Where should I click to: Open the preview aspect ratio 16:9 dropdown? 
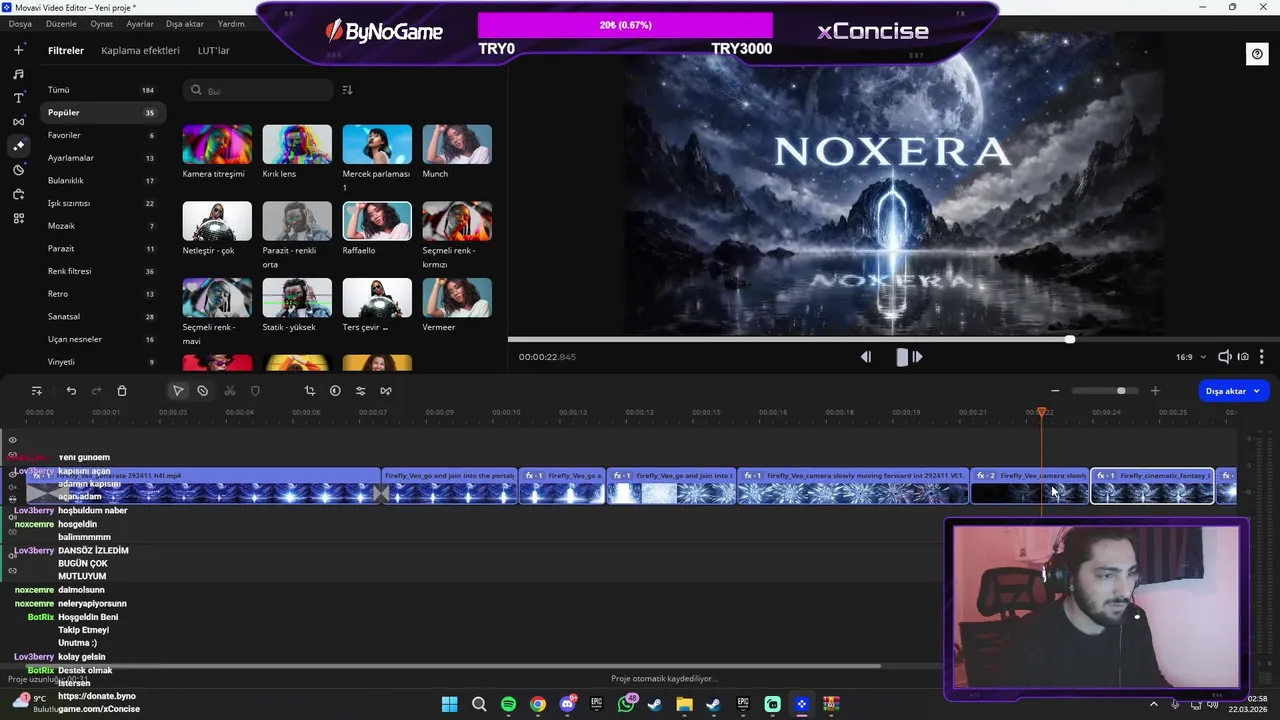point(1190,357)
